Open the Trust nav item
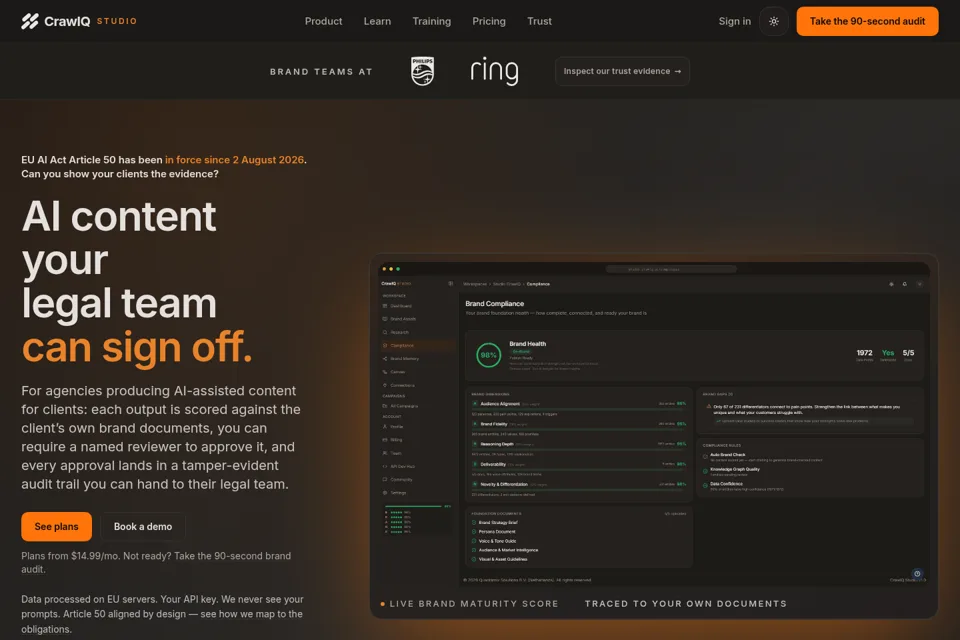Viewport: 960px width, 640px height. [x=539, y=21]
